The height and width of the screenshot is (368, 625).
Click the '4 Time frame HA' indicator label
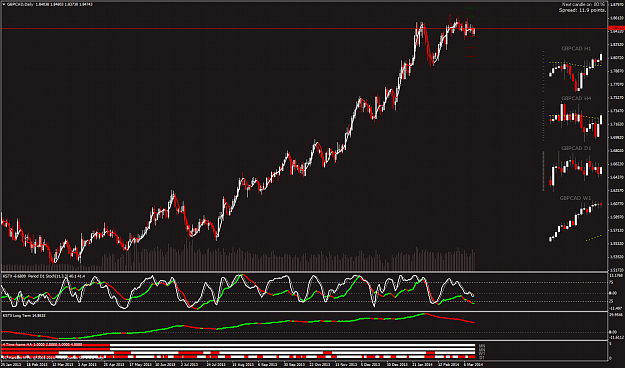pyautogui.click(x=42, y=344)
